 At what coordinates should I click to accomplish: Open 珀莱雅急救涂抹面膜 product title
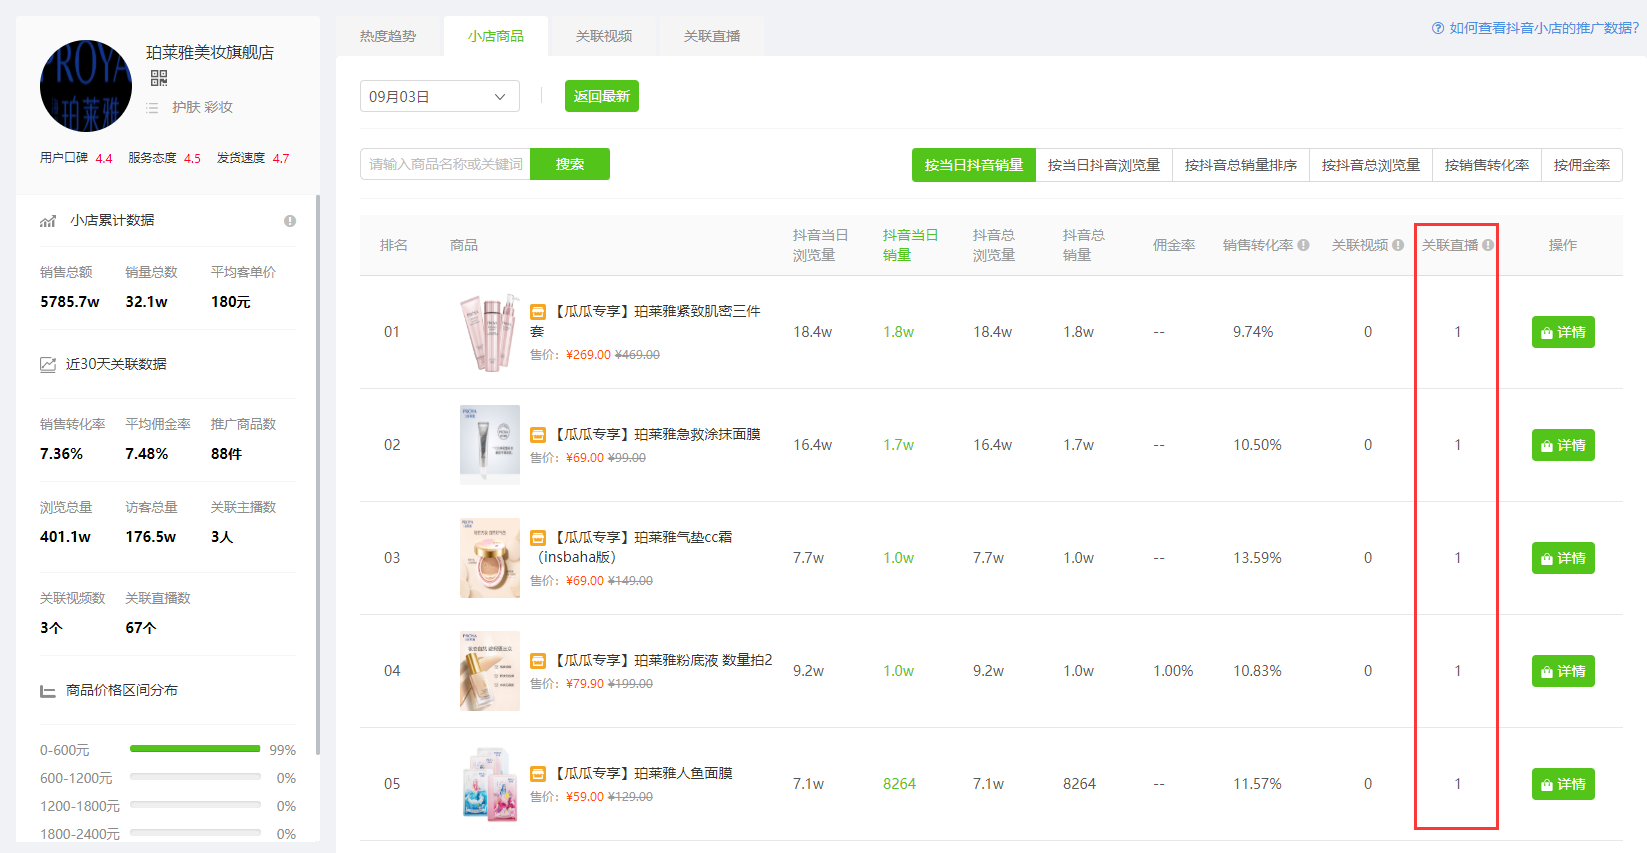pos(656,434)
